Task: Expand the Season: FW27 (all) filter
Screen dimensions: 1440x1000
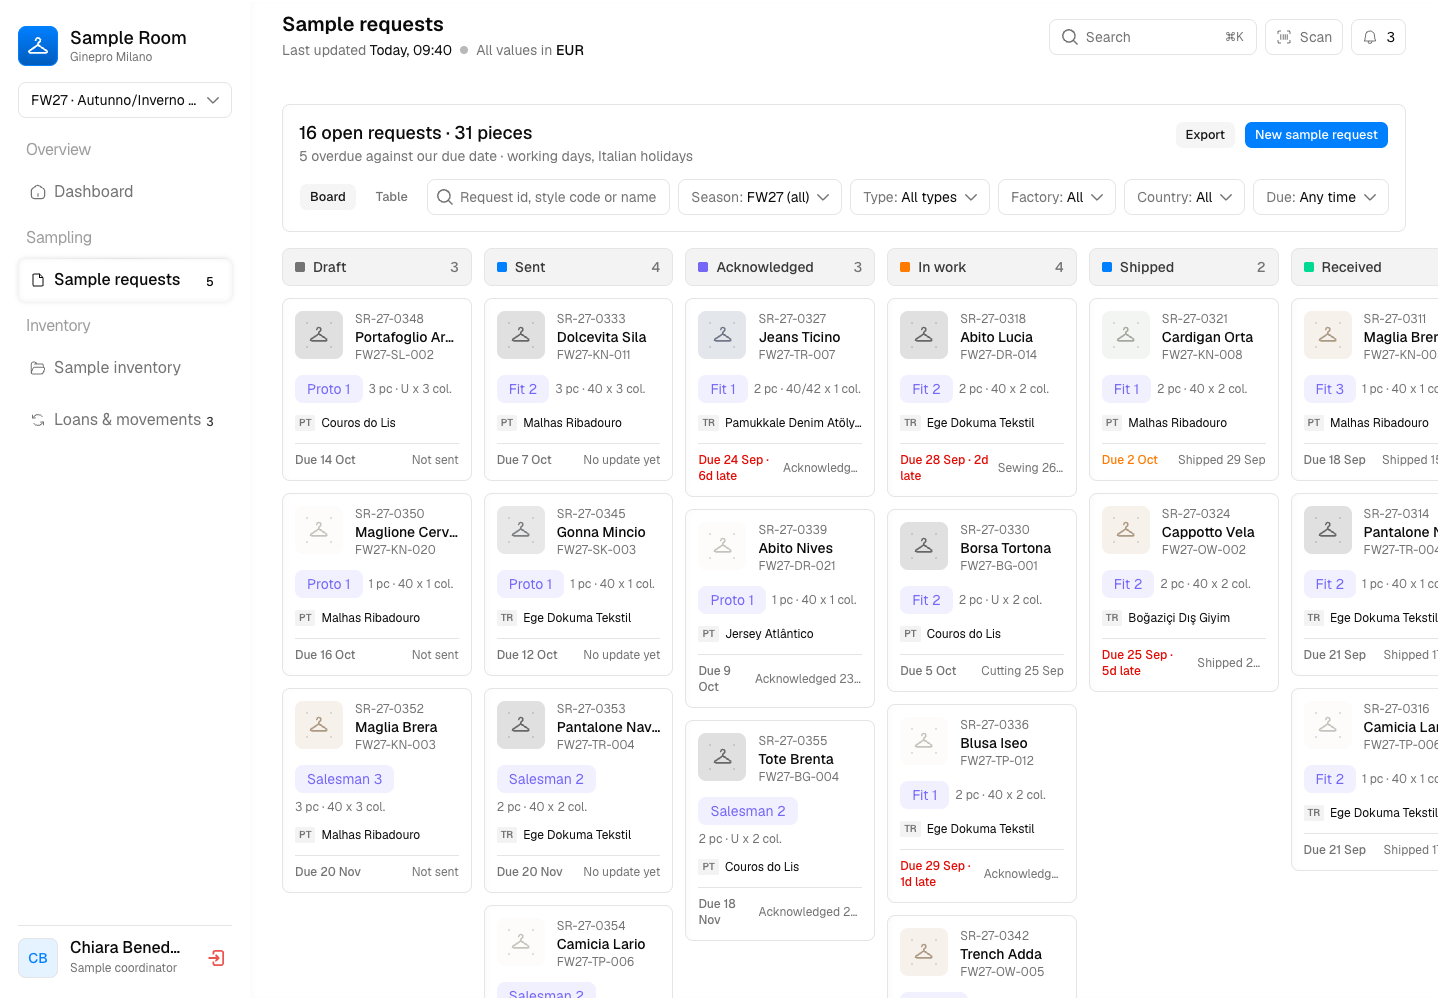Action: click(760, 197)
